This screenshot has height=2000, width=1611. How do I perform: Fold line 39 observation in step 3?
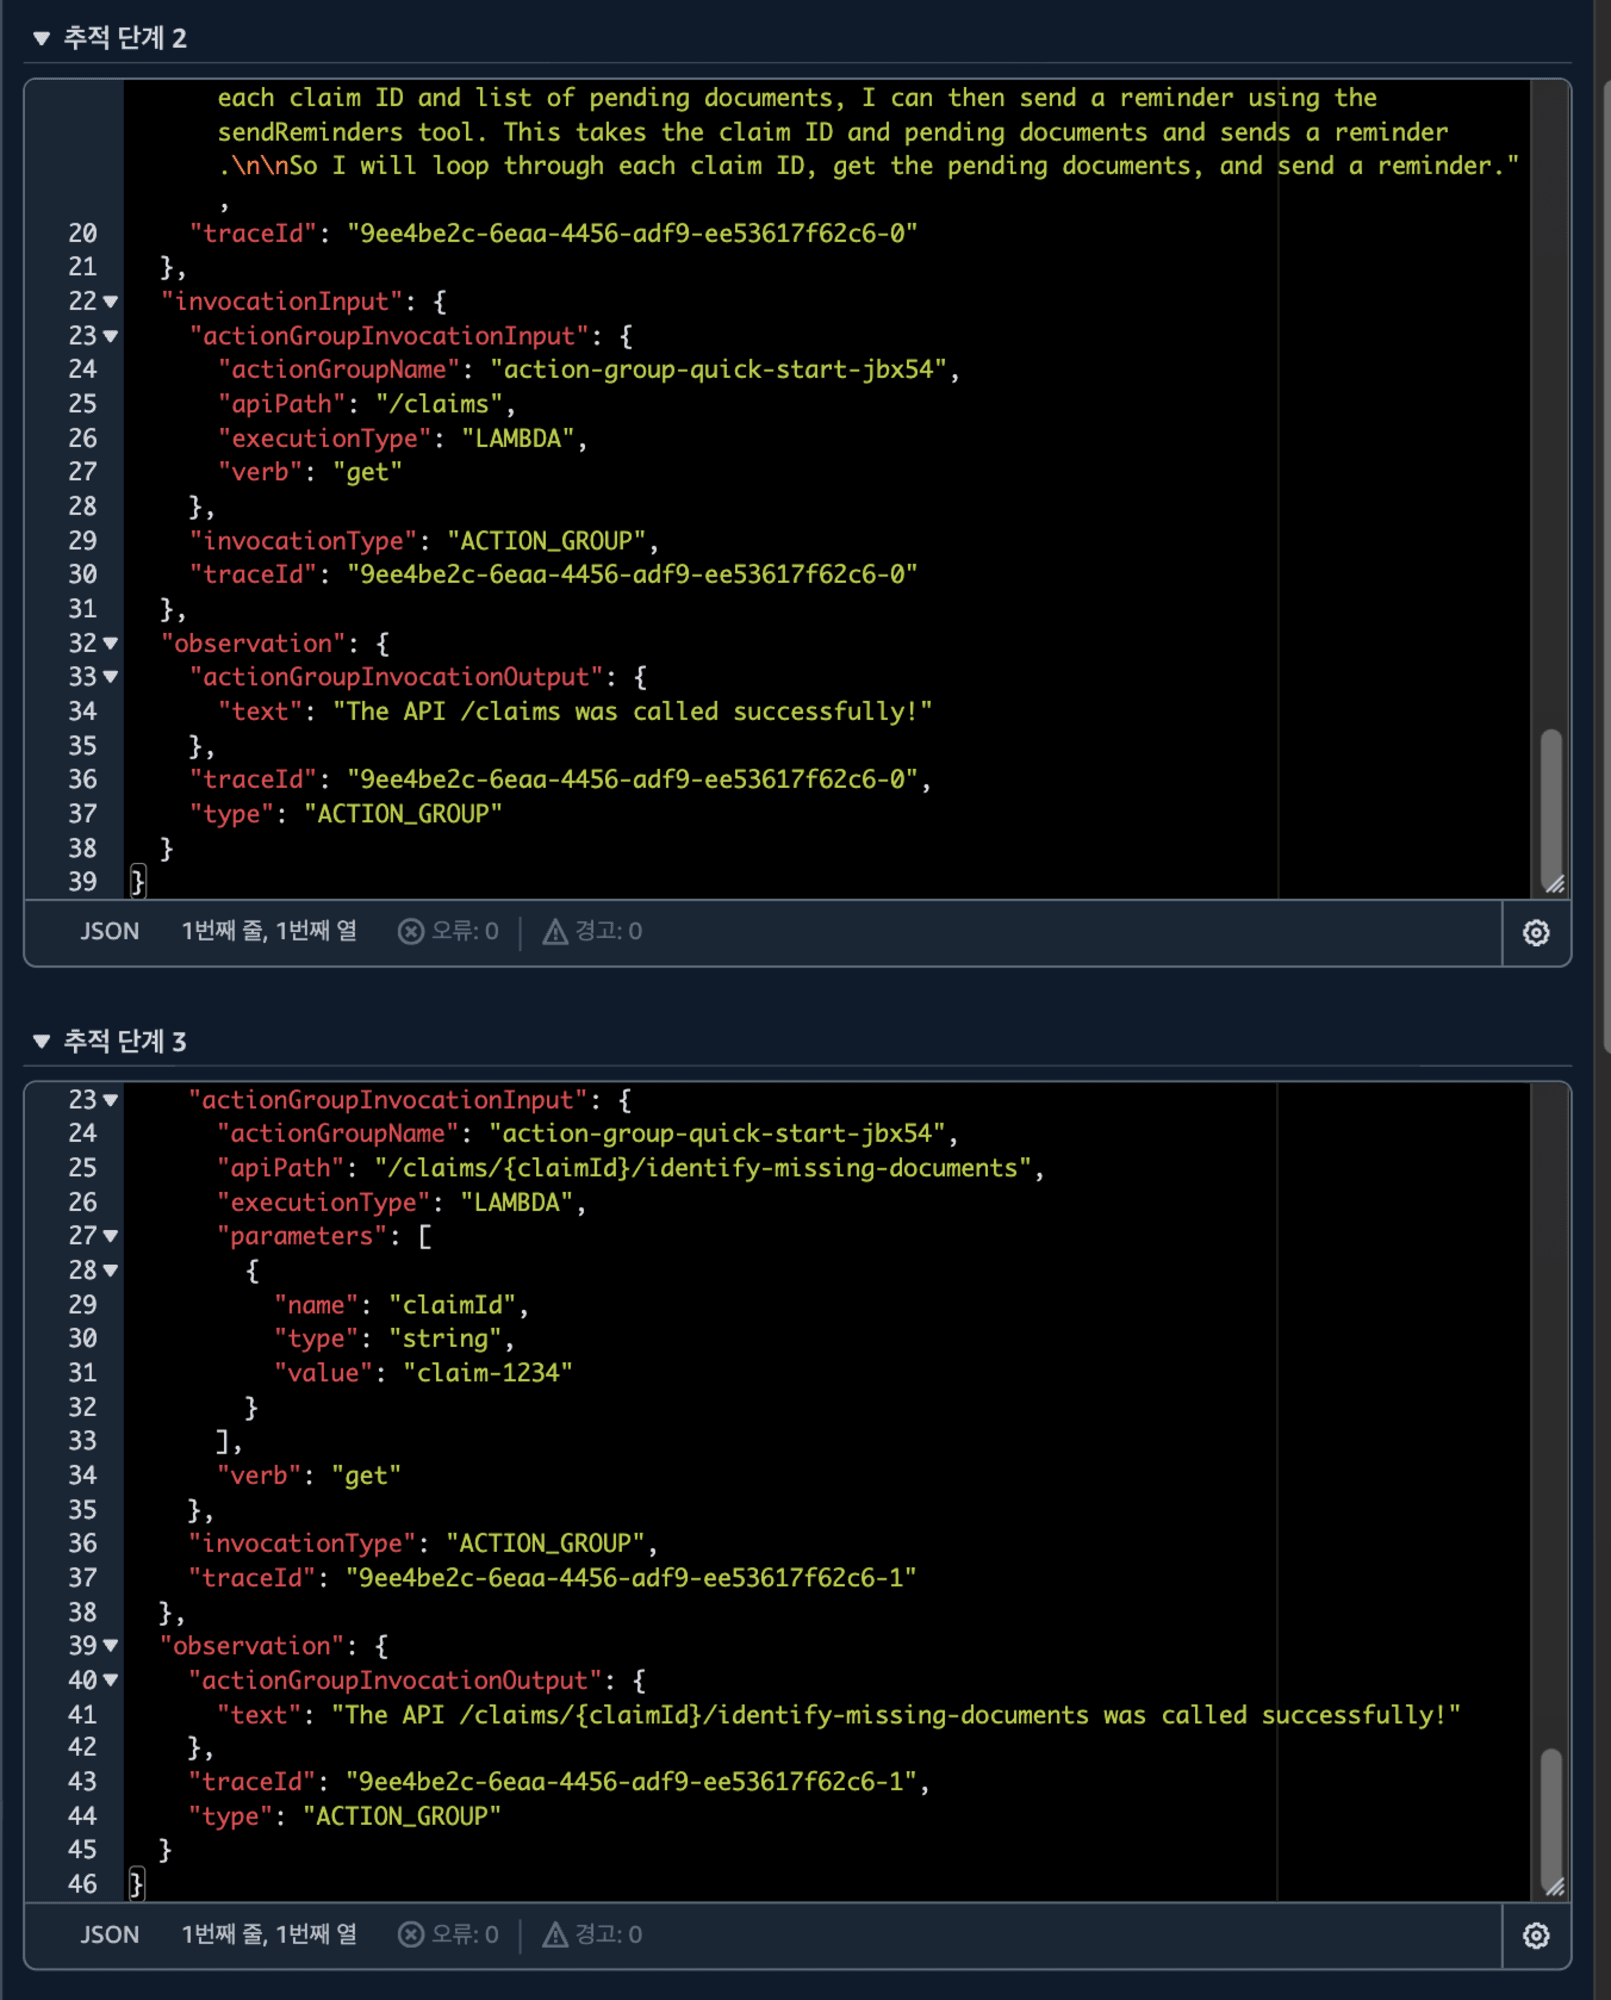pos(110,1646)
